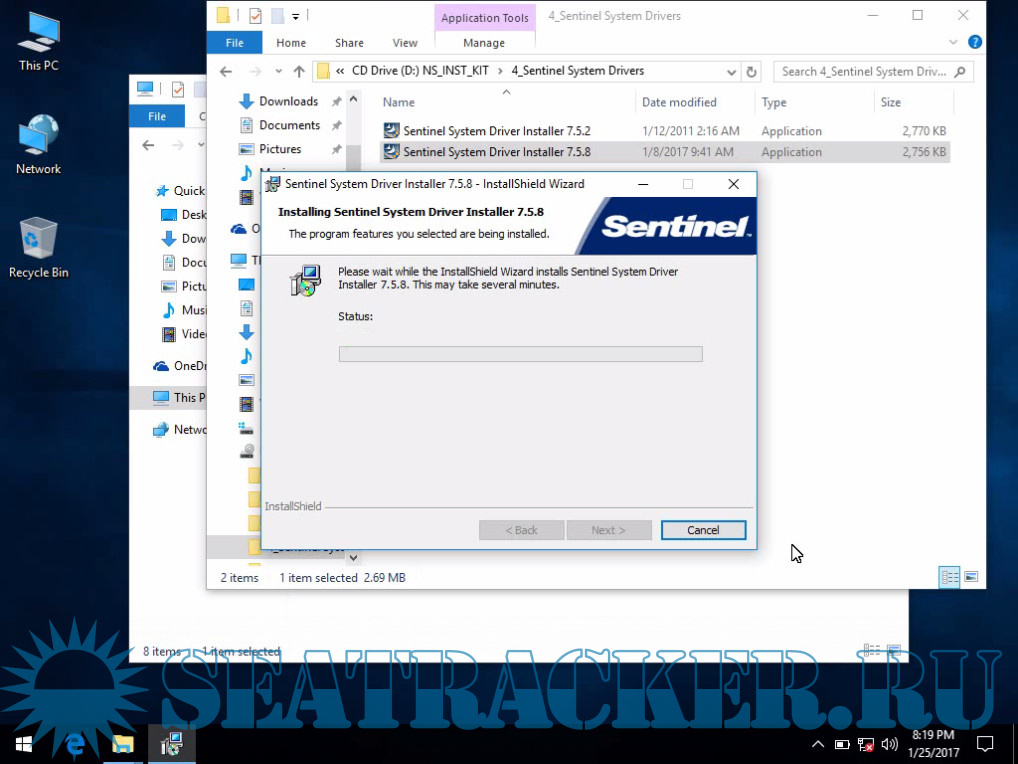
Task: Select Sentinel System Driver Installer 7.5.2 file
Action: 496,131
